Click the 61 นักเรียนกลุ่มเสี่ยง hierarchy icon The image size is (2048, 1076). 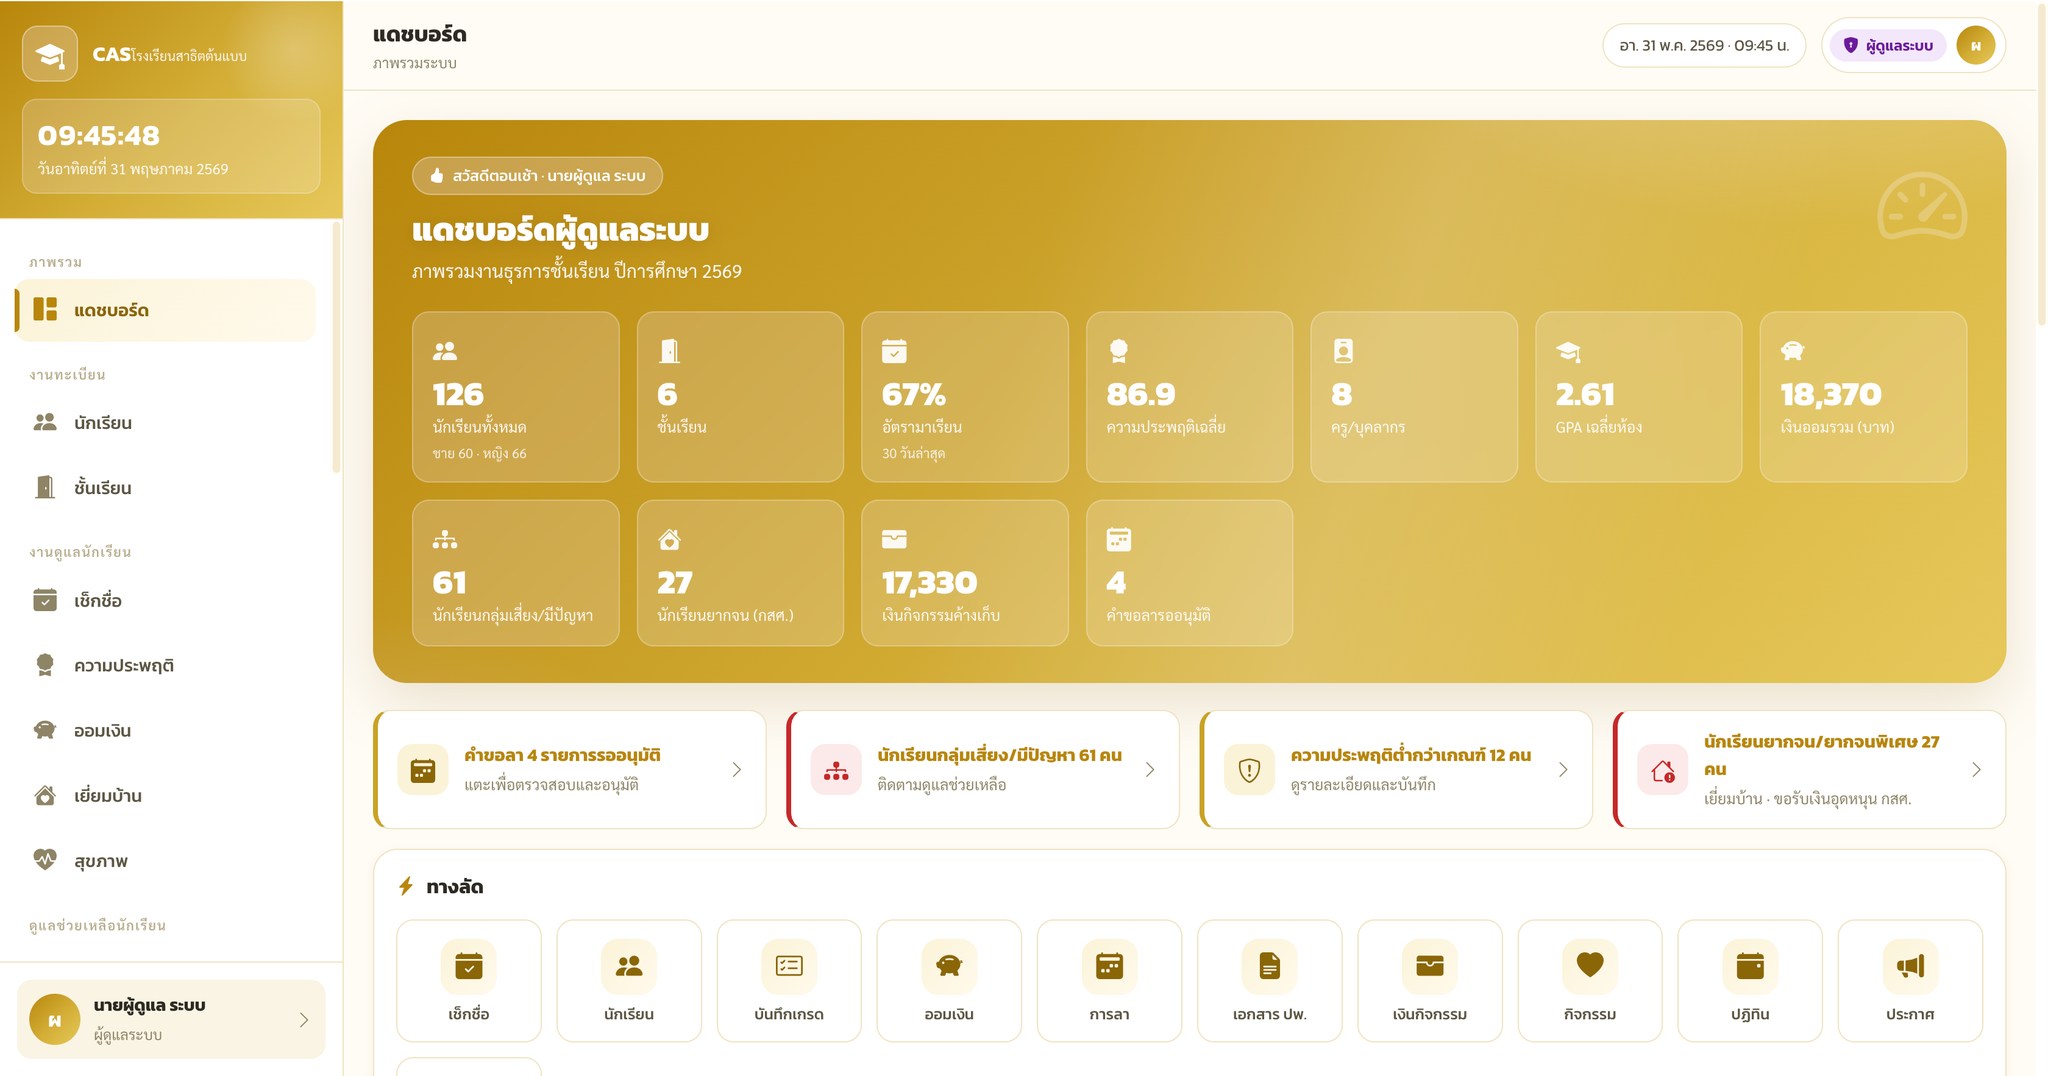coord(445,540)
